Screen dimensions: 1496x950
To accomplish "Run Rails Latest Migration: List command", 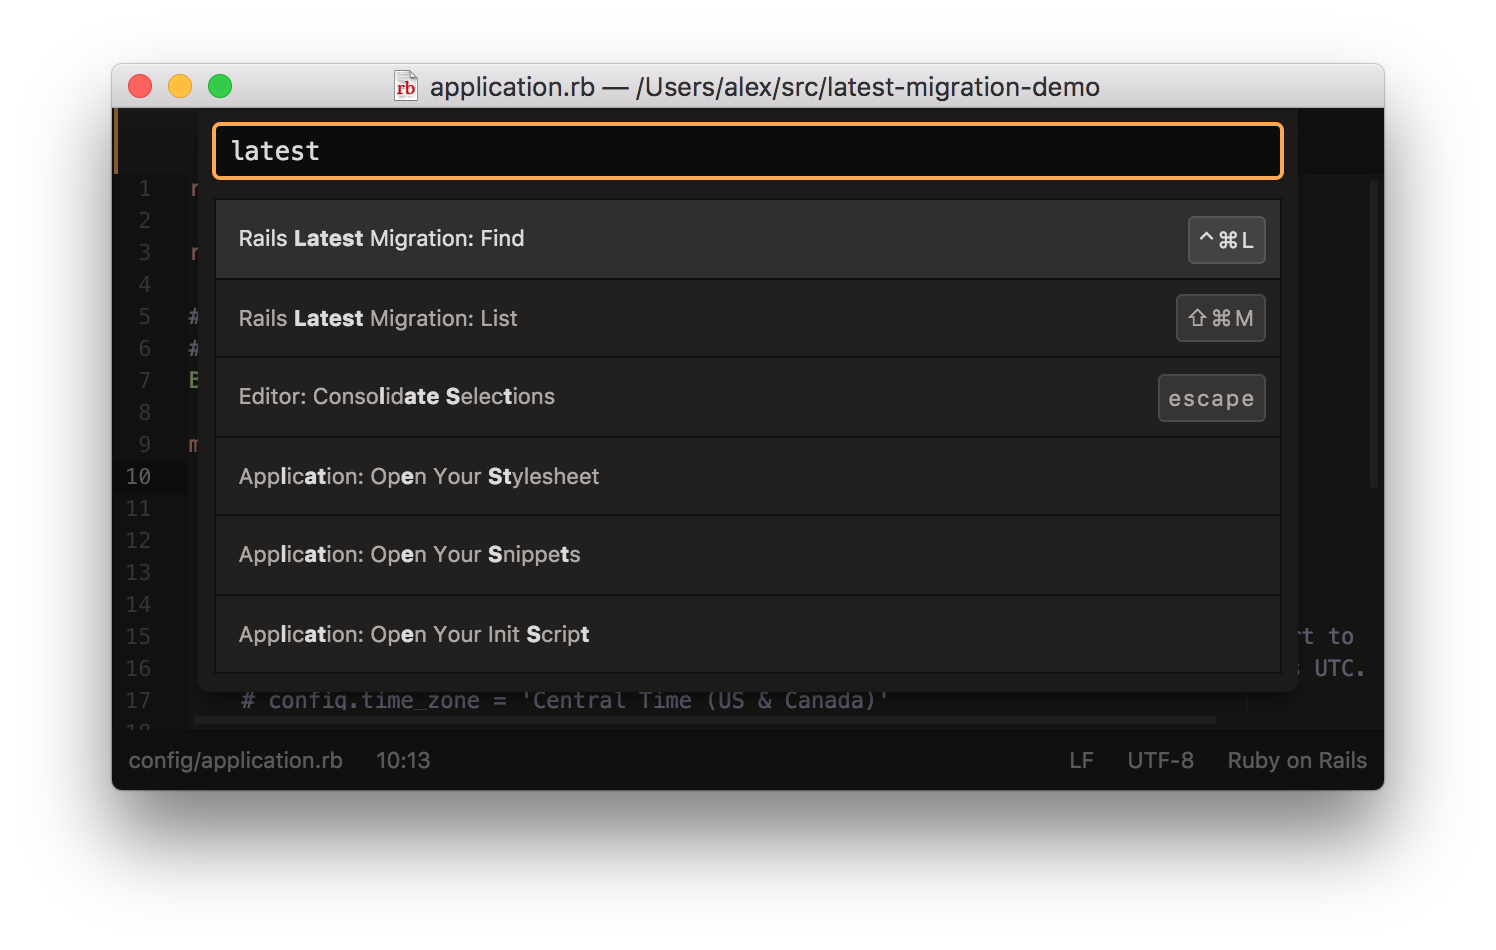I will [x=748, y=318].
